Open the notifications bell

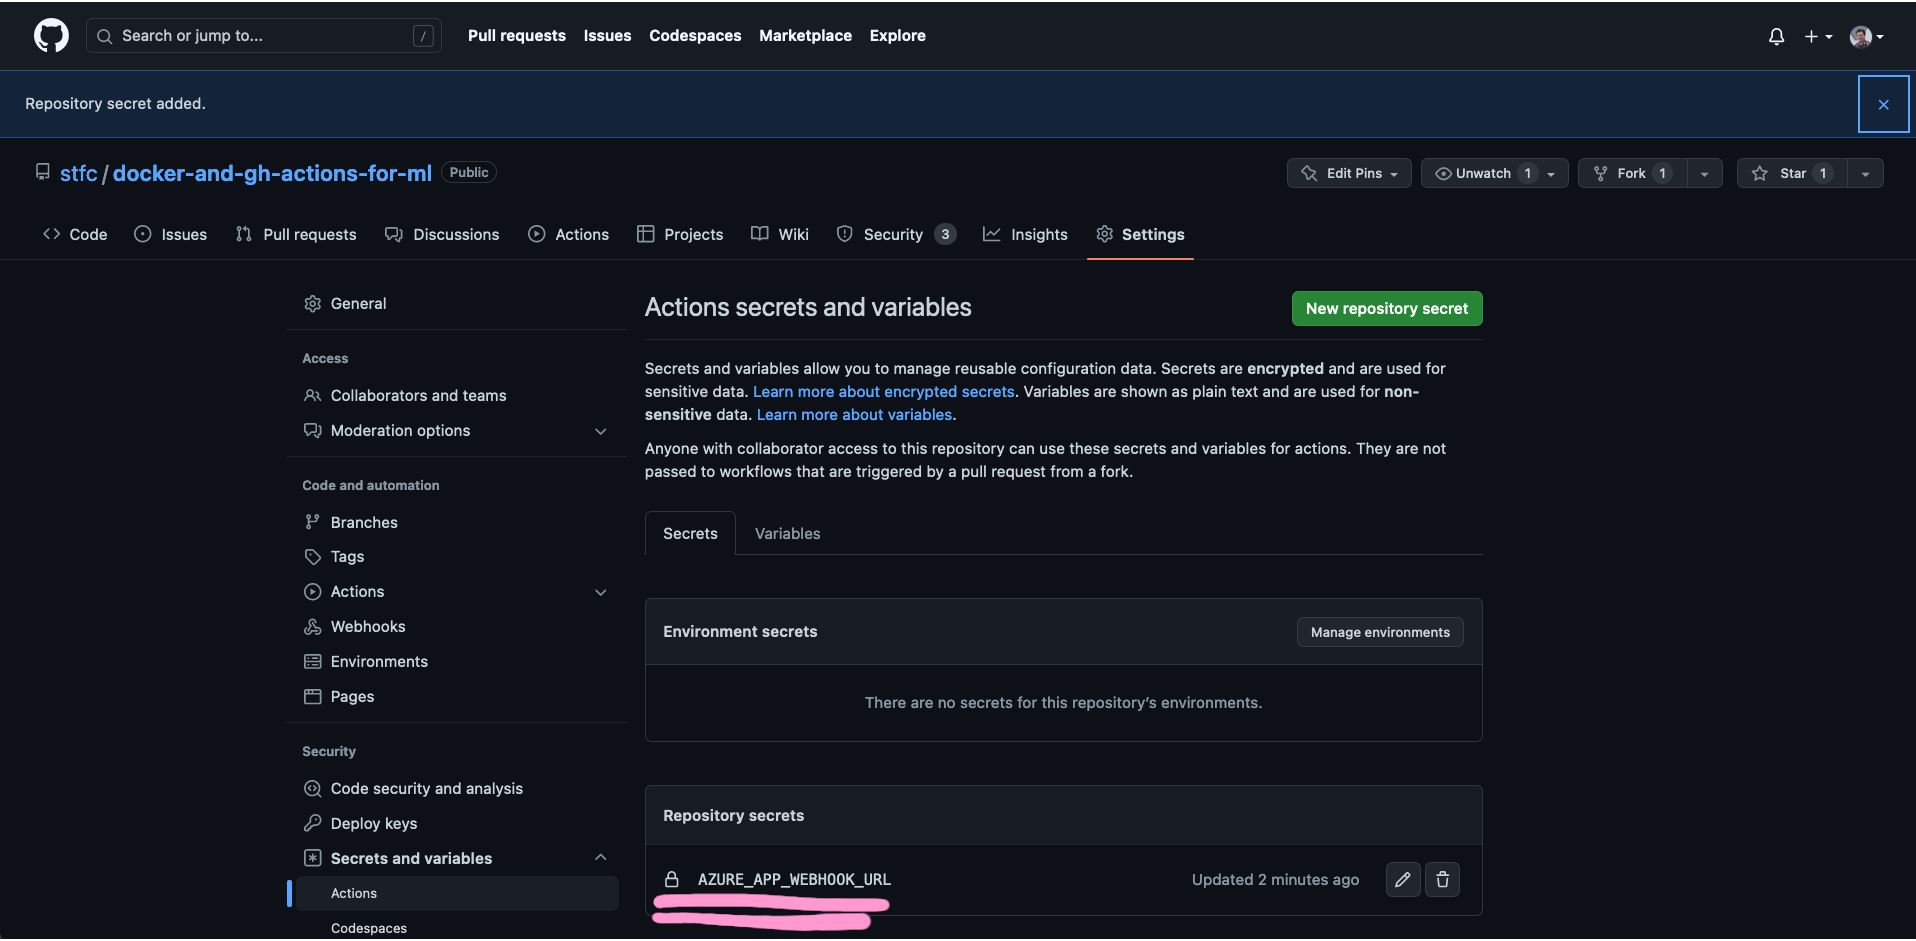tap(1775, 36)
